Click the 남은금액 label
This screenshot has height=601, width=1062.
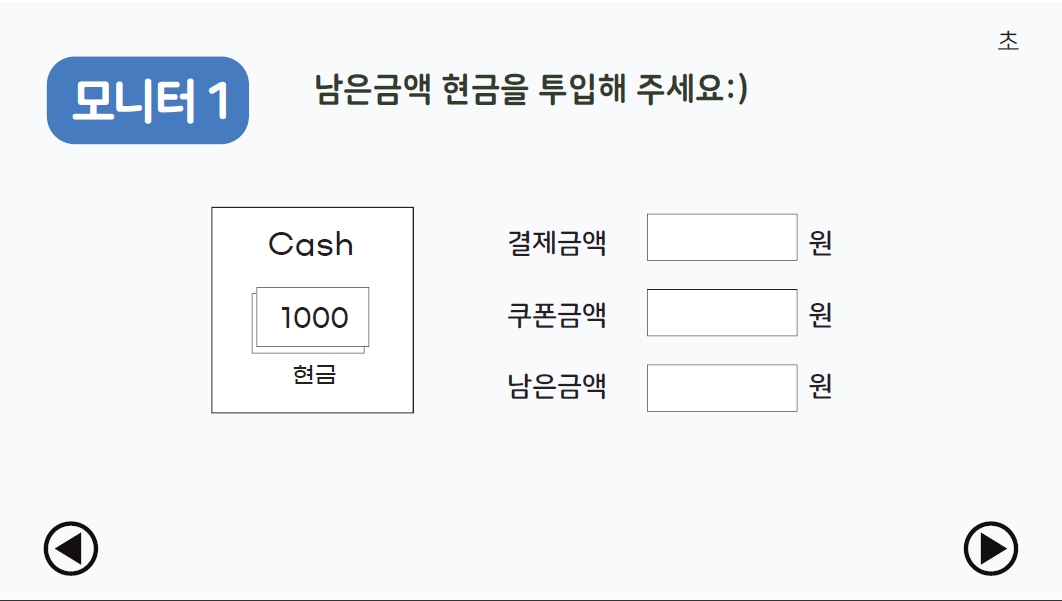pyautogui.click(x=557, y=386)
